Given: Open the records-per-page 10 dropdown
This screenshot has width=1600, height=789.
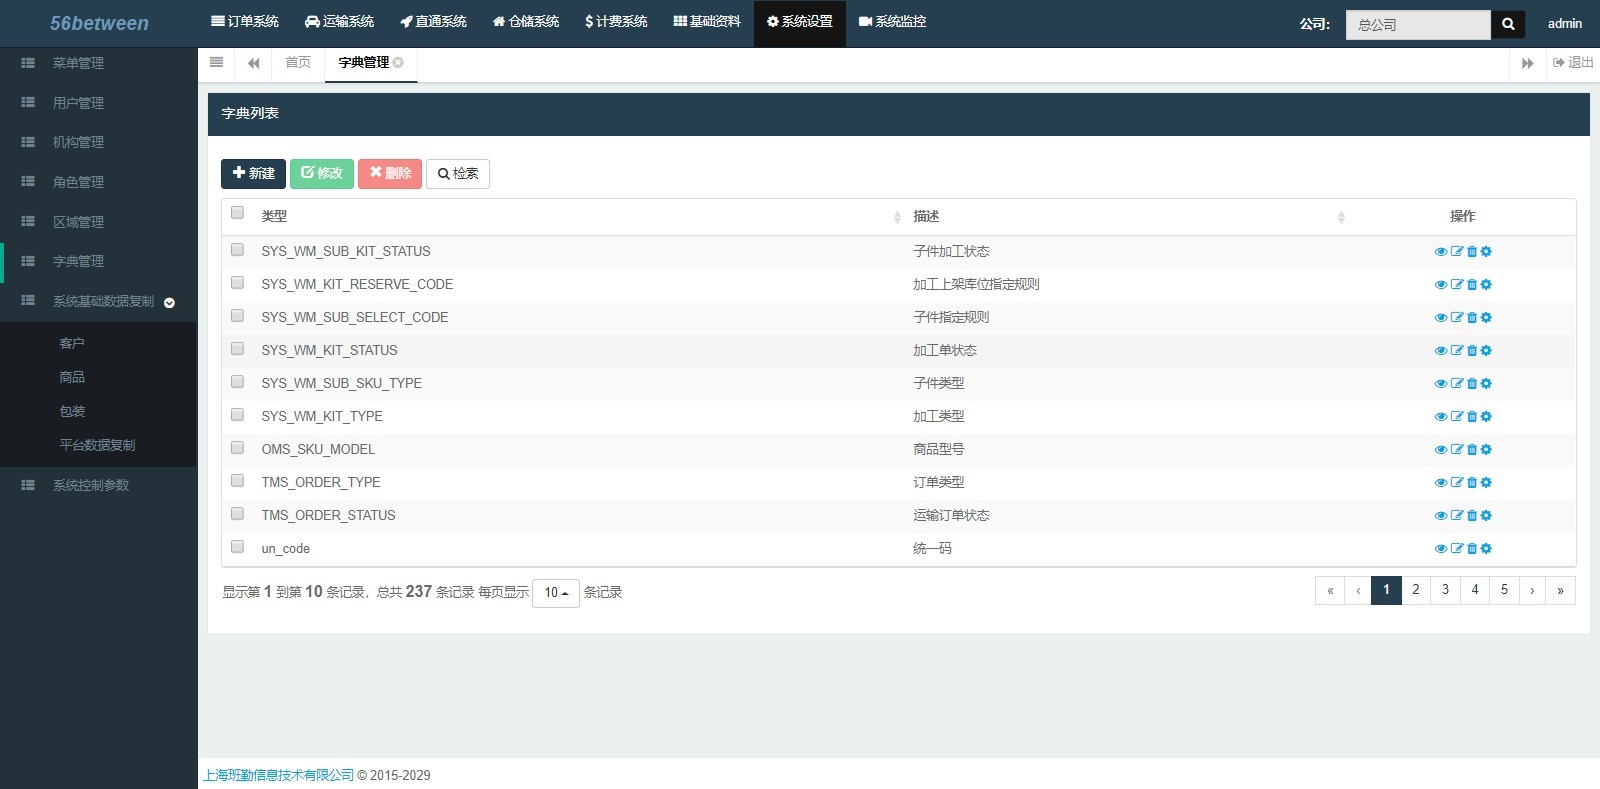Looking at the screenshot, I should (x=556, y=593).
